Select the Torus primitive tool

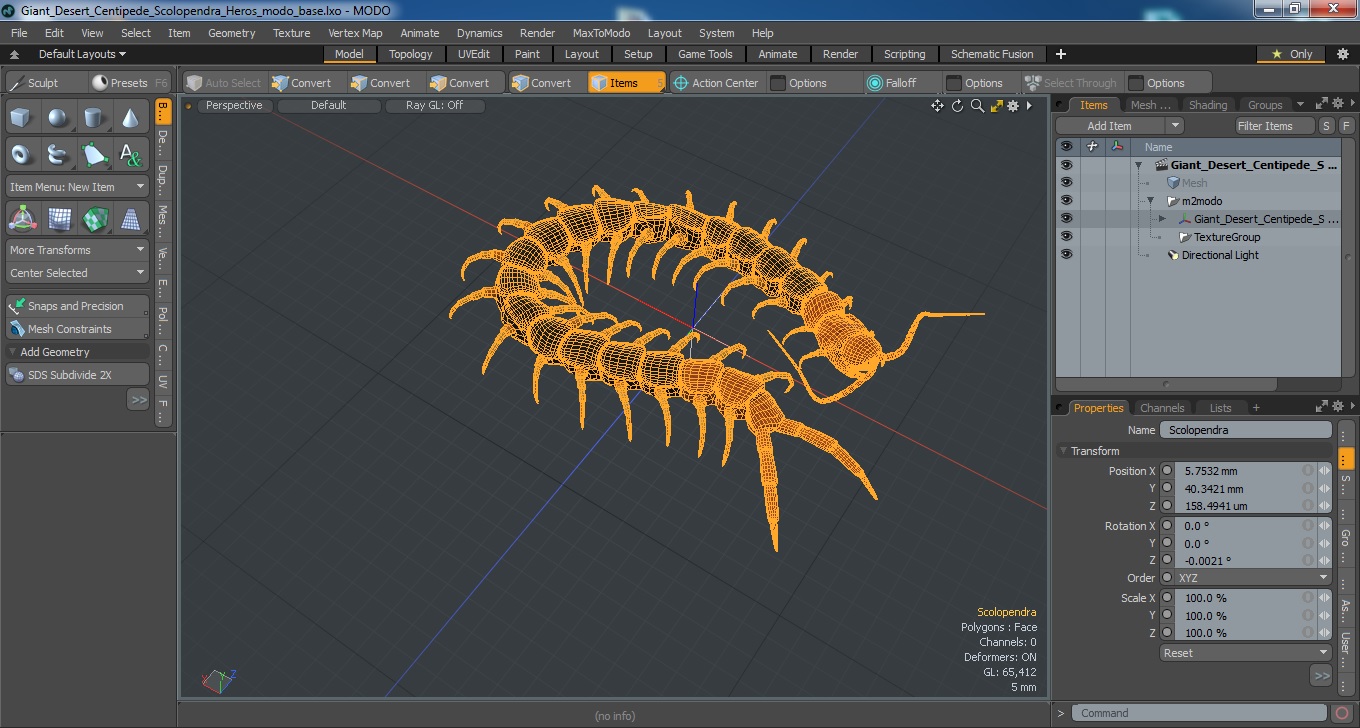pos(22,154)
